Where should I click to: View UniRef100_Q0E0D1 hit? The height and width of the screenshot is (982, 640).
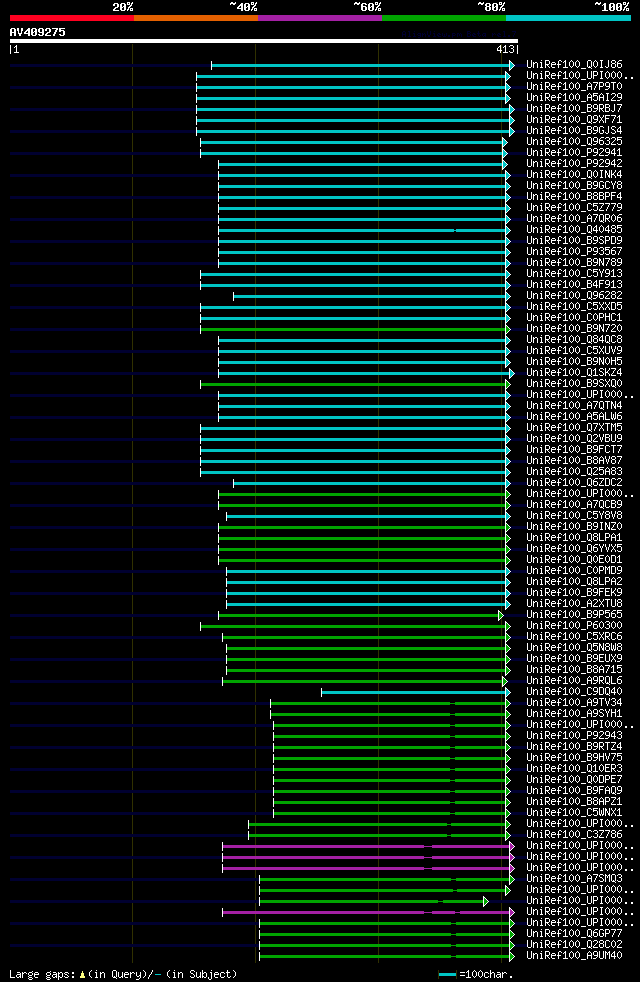(574, 559)
